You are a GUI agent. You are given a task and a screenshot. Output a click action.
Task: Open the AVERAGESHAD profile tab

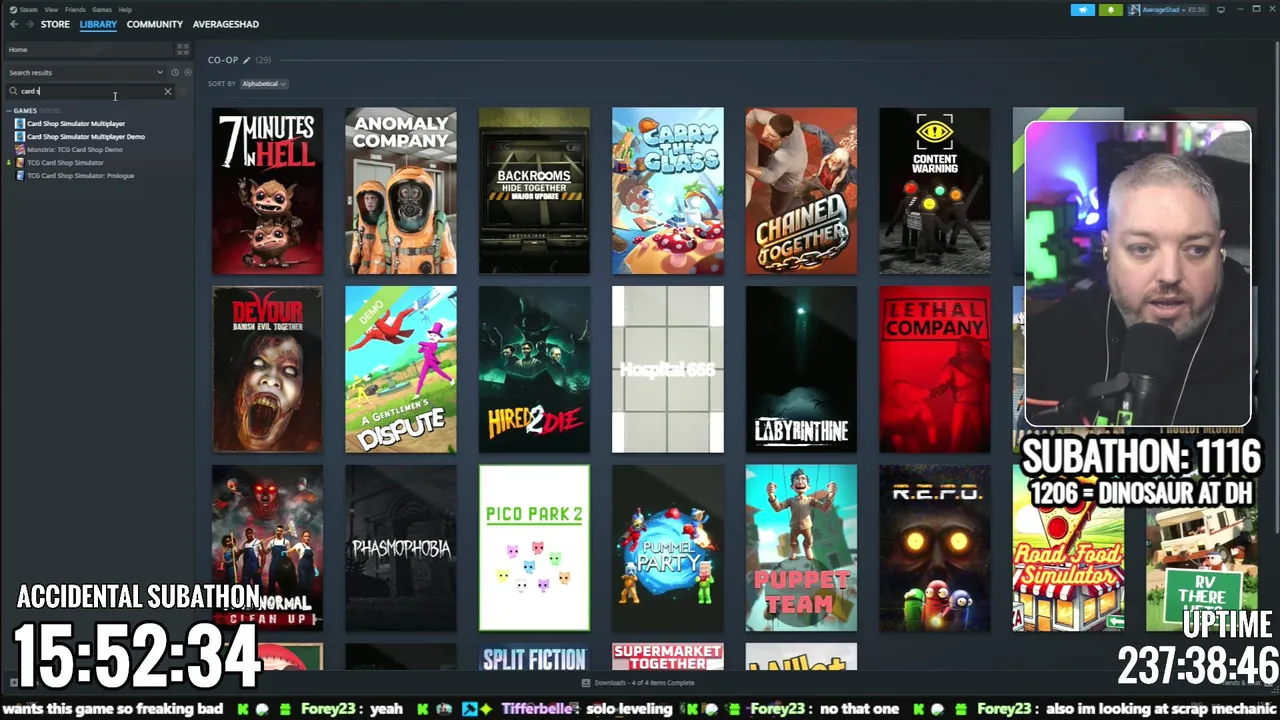coord(226,24)
